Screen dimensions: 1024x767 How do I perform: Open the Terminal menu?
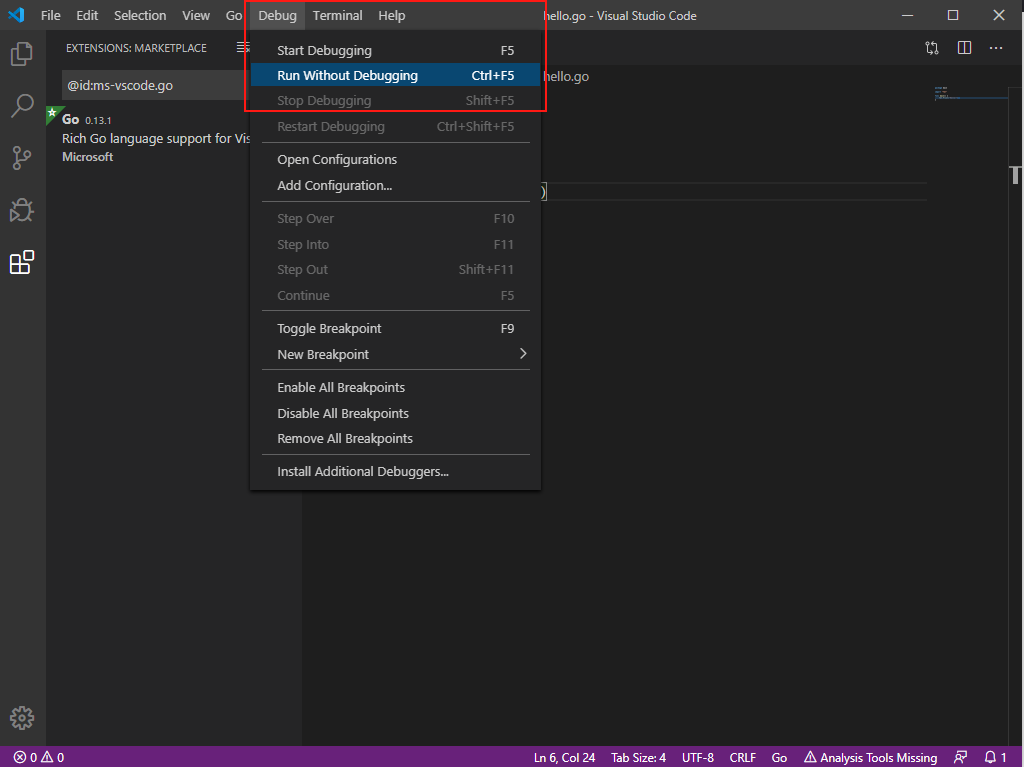(x=337, y=15)
